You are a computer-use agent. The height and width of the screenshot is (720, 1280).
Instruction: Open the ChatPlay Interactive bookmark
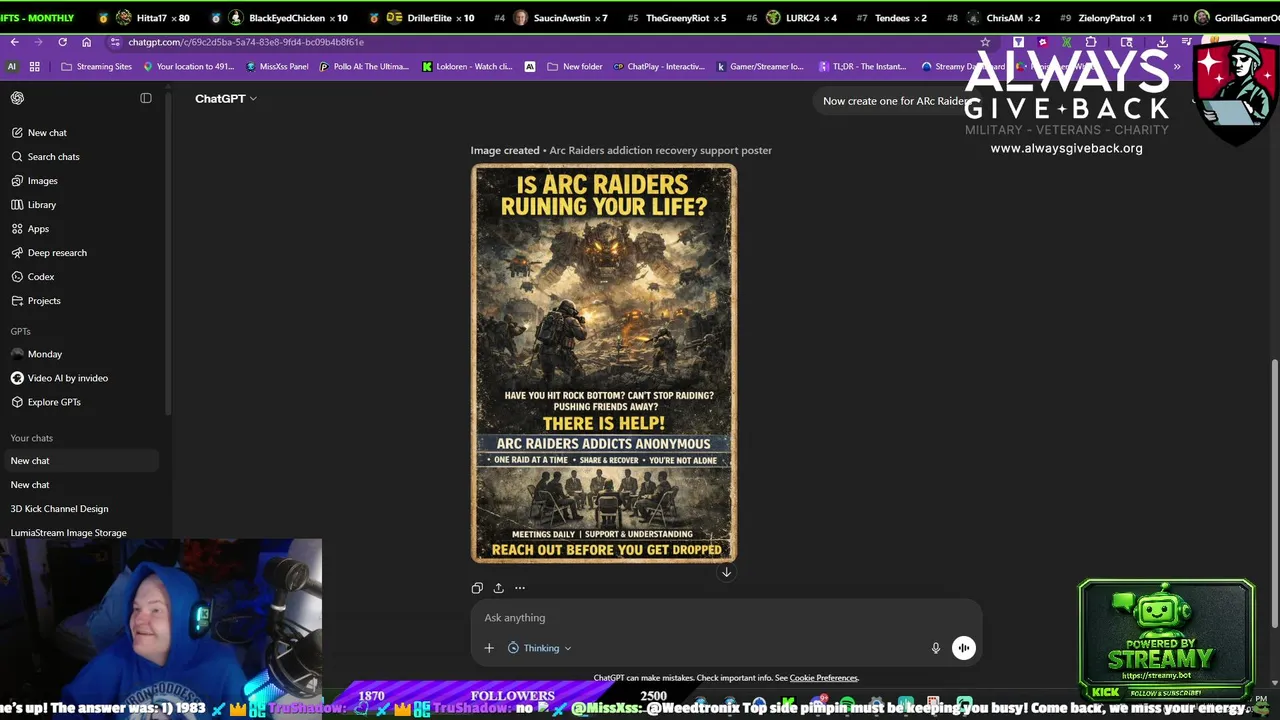pos(658,67)
